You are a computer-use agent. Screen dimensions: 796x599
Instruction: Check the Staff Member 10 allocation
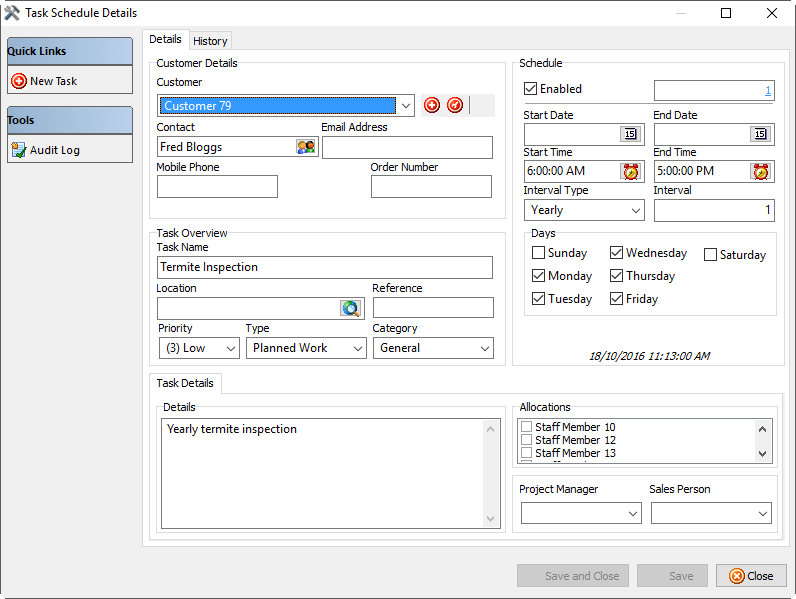(526, 427)
